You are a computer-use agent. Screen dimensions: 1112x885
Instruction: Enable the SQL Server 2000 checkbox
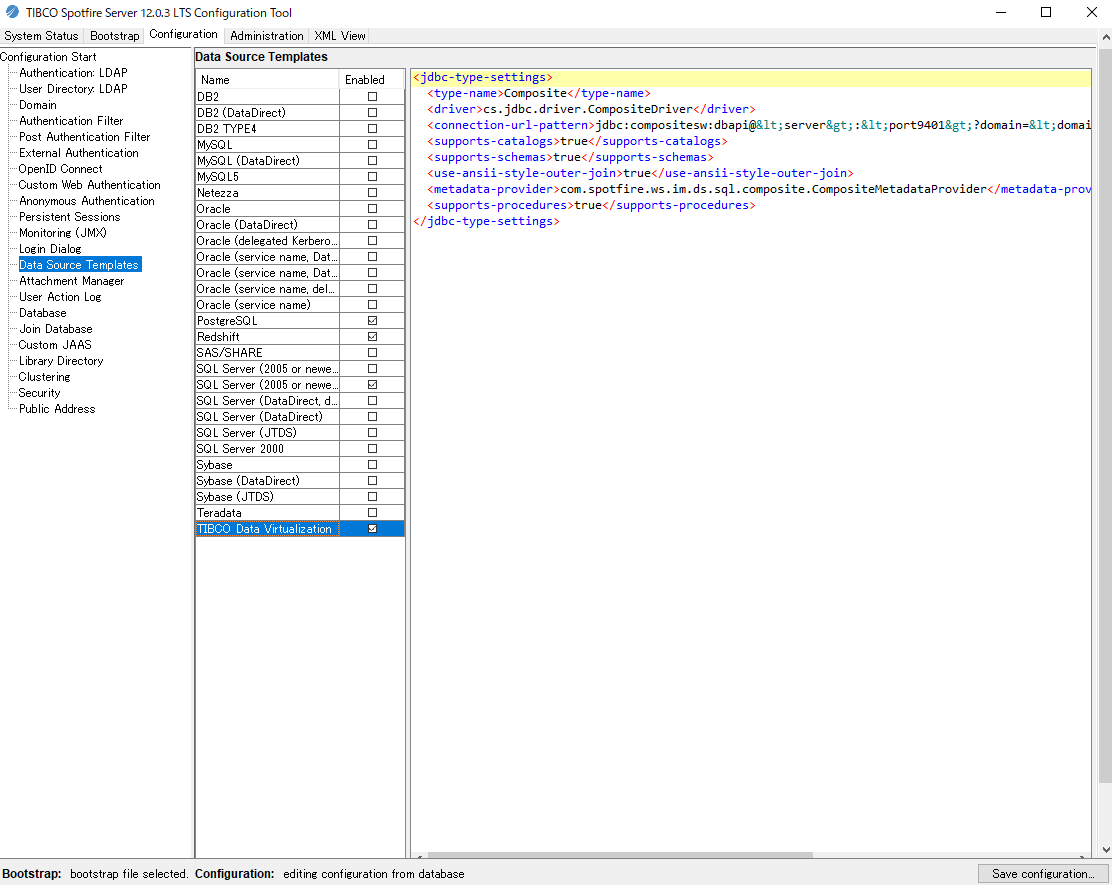(x=372, y=449)
